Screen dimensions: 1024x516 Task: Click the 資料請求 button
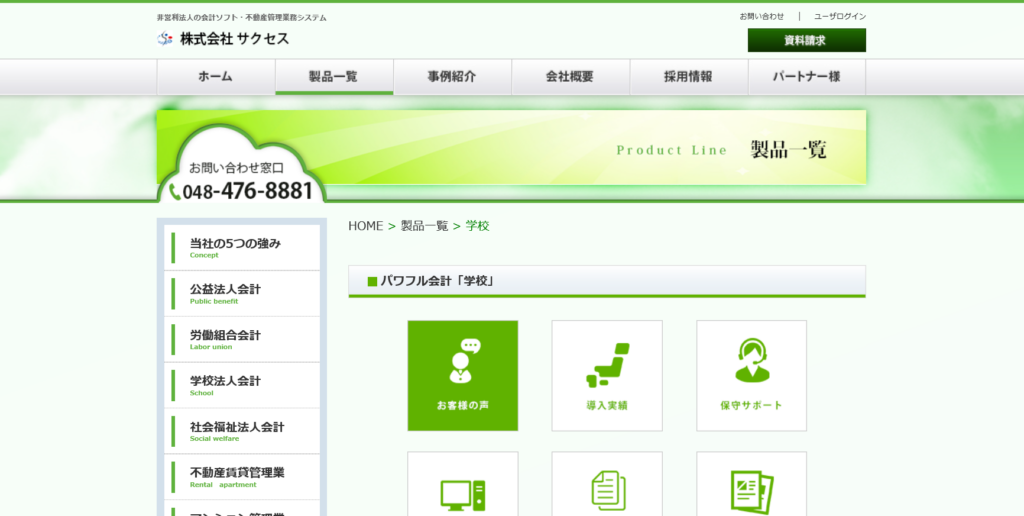pos(807,40)
